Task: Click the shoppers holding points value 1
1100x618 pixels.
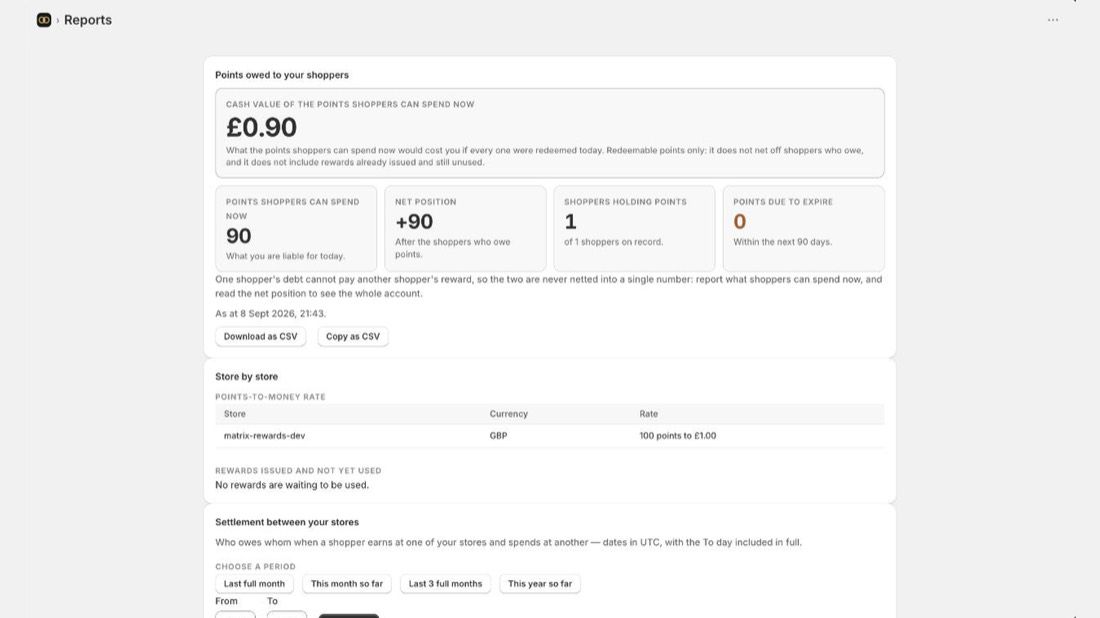Action: (570, 222)
